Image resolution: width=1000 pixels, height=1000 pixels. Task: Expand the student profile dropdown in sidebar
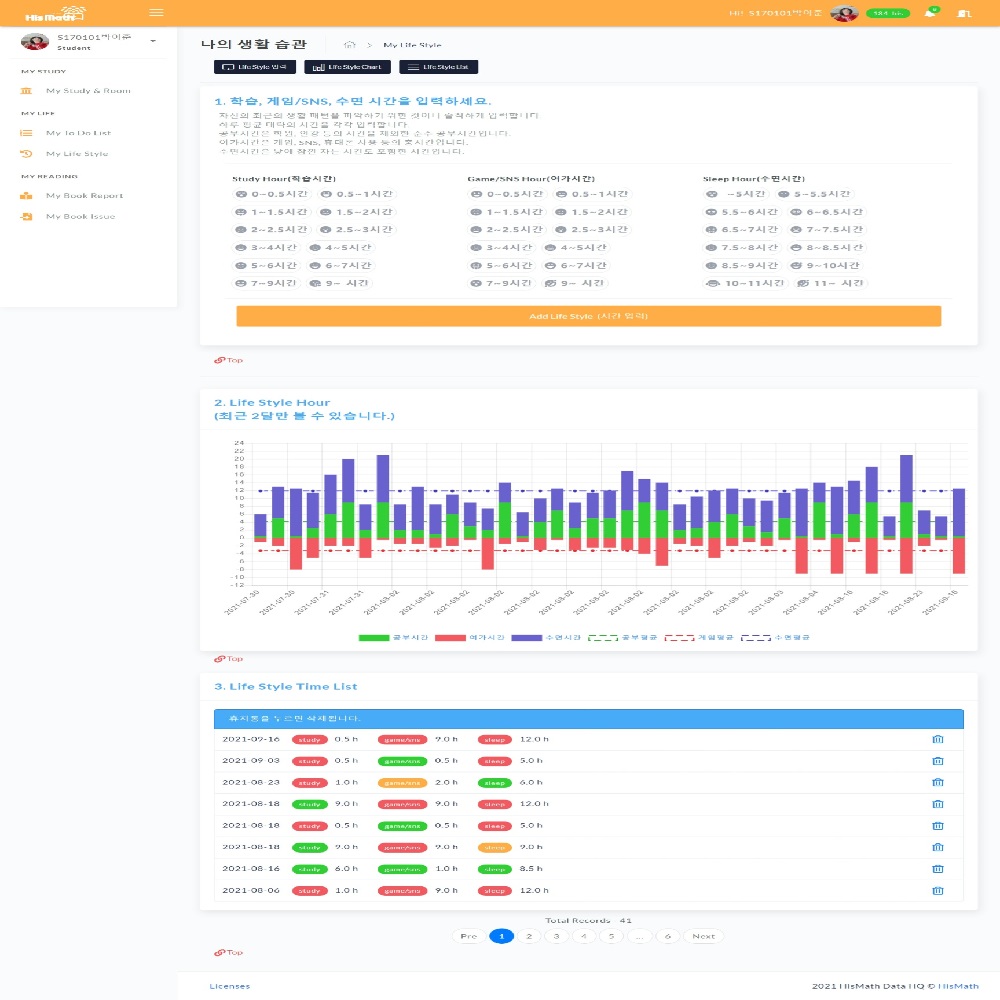pos(153,41)
